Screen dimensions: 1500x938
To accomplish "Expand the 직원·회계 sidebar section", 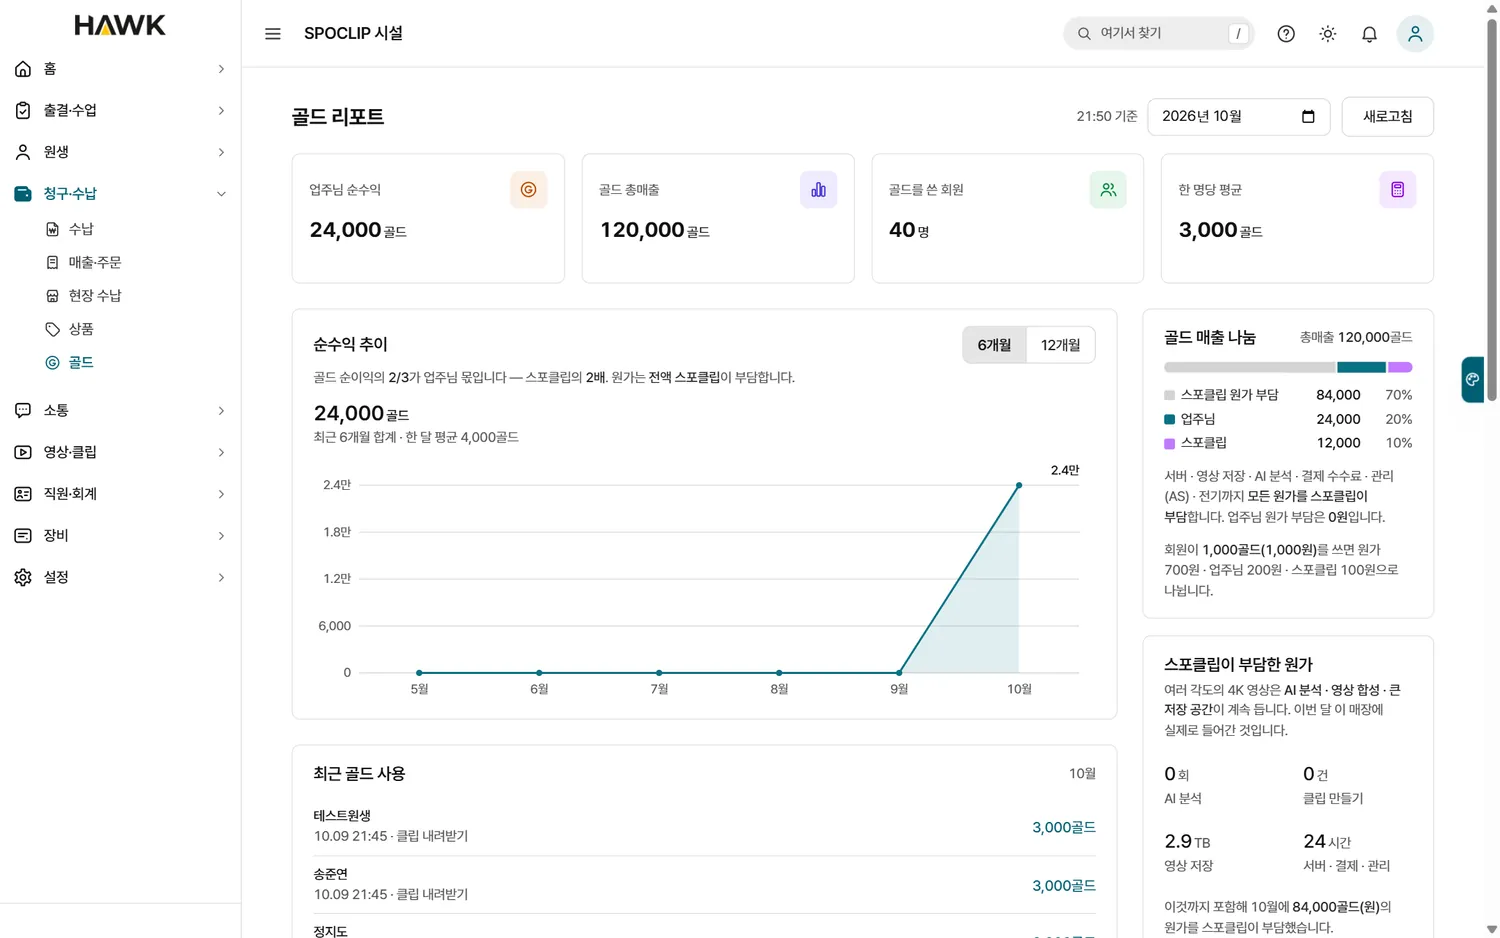I will pos(120,494).
